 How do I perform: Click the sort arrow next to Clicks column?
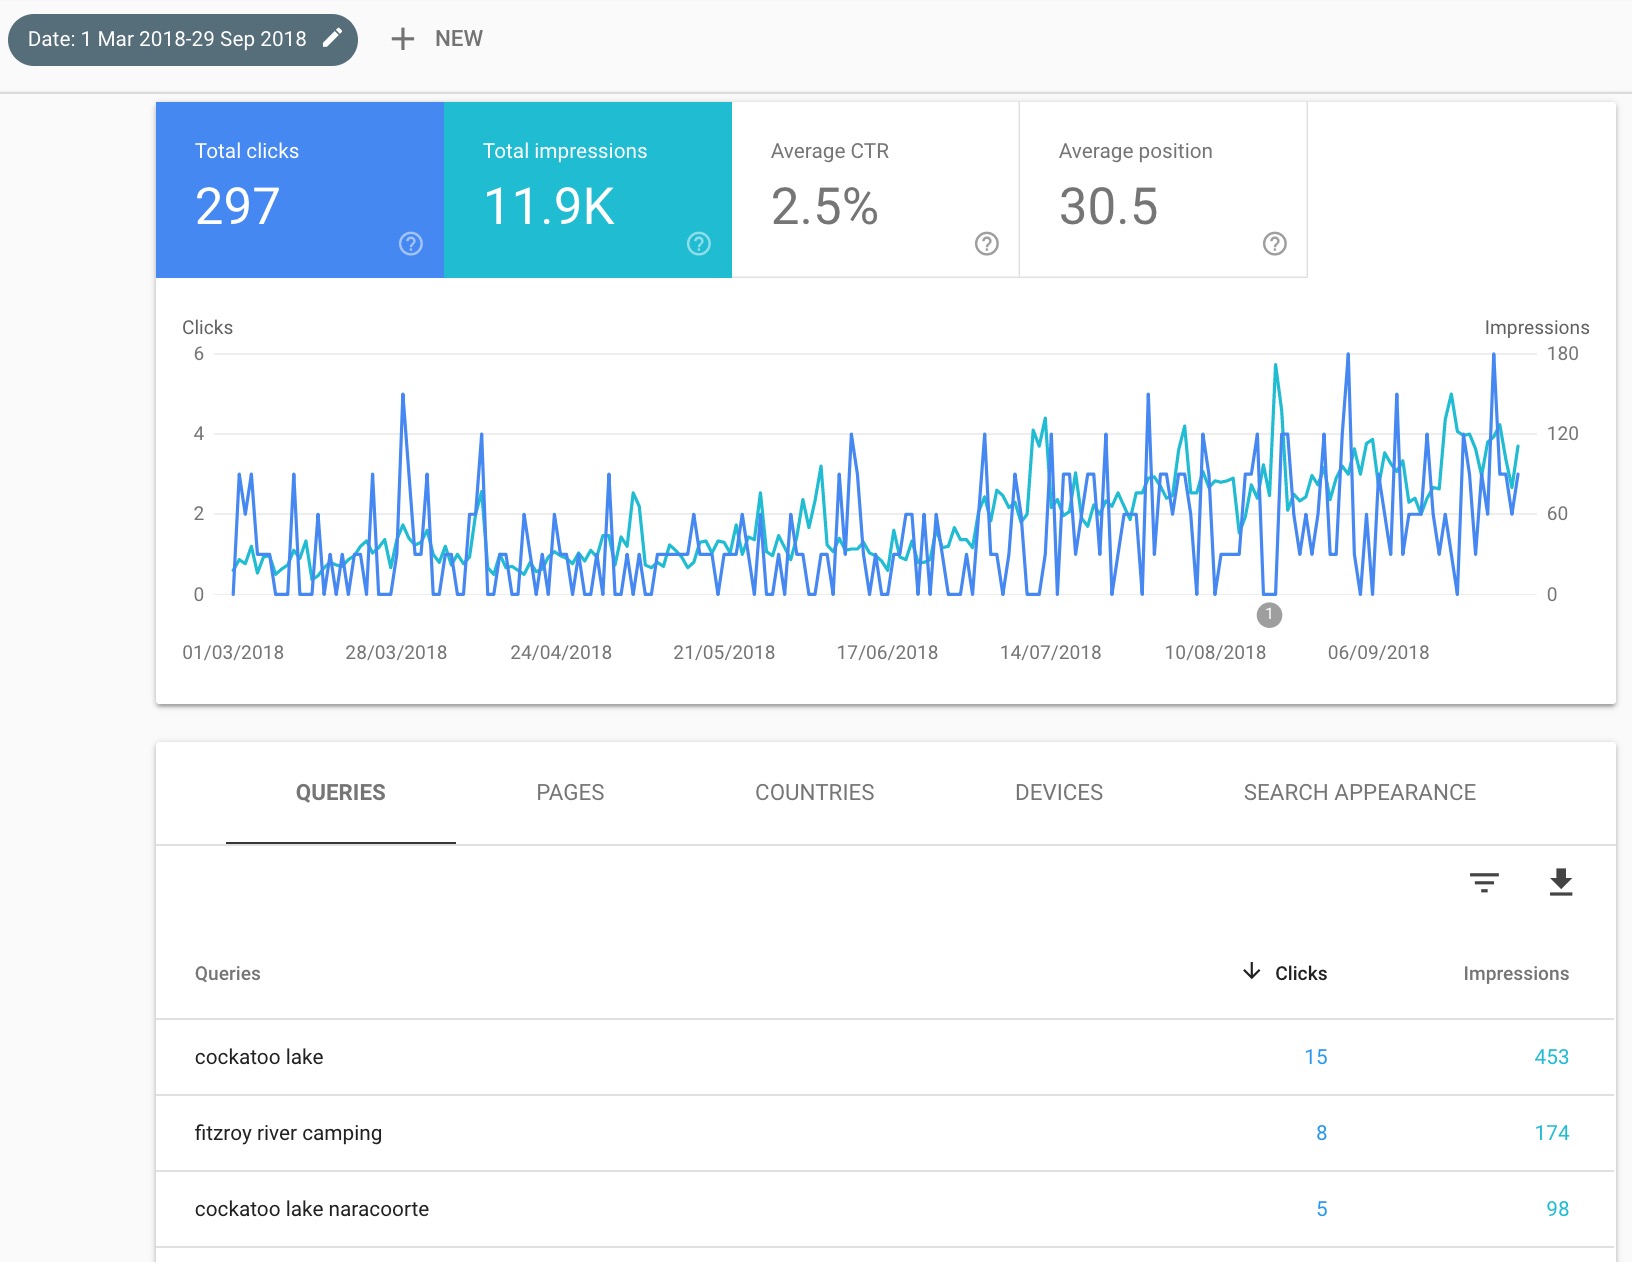[x=1251, y=971]
